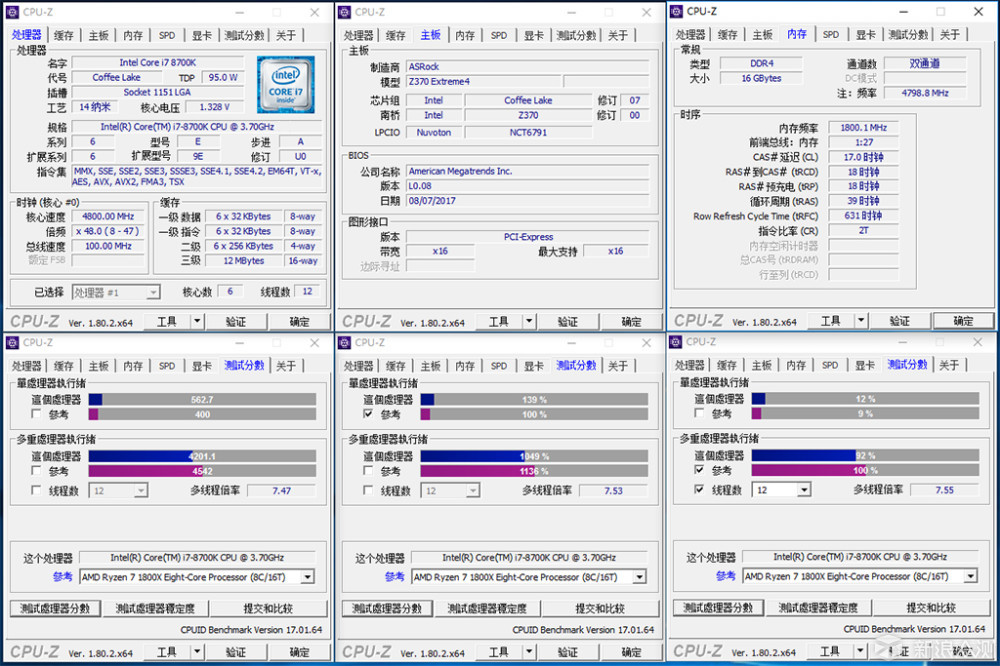
Task: Open thread count dropdown in 7.47 ratio window
Action: point(140,491)
